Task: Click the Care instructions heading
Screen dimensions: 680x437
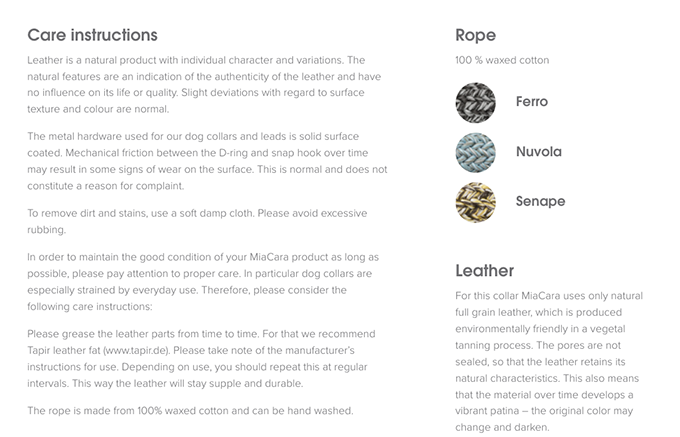Action: click(x=92, y=36)
